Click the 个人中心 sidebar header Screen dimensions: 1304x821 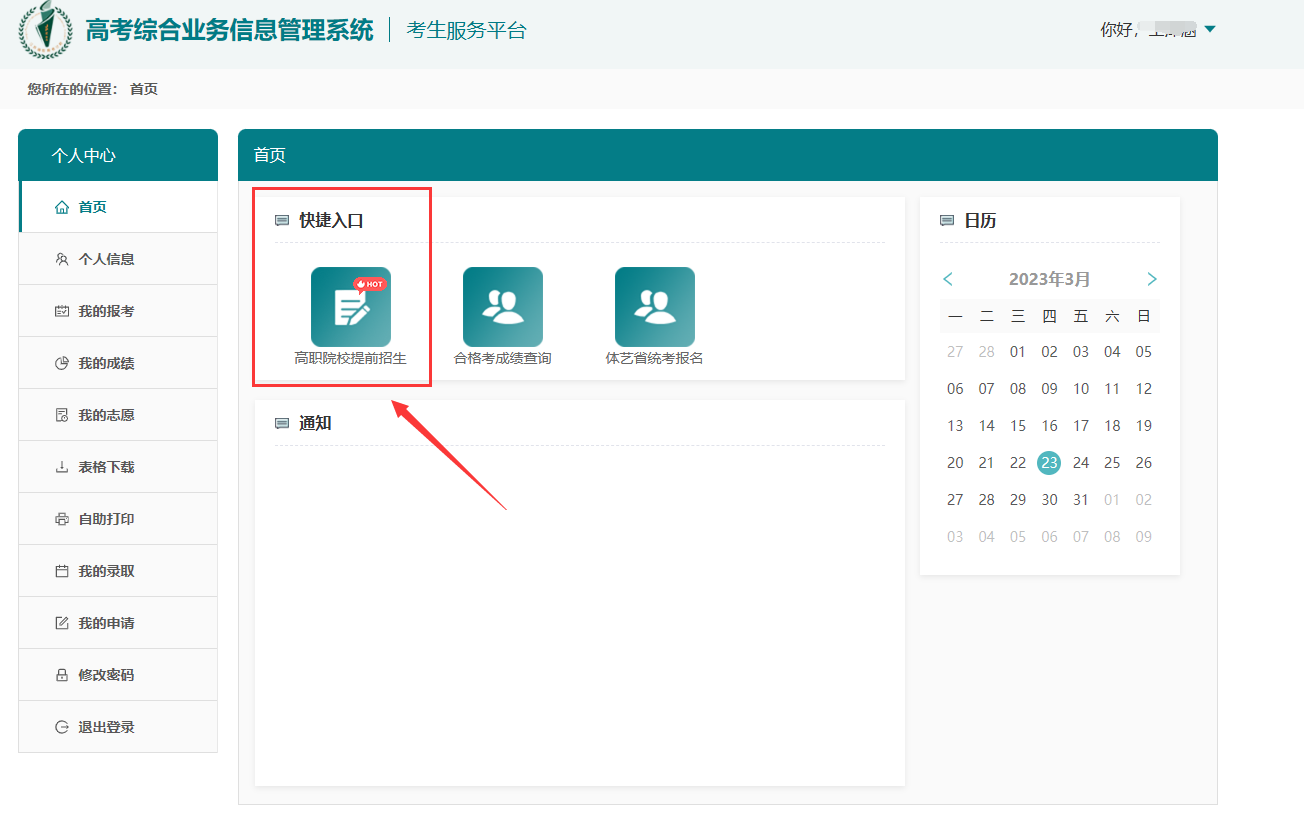(84, 155)
